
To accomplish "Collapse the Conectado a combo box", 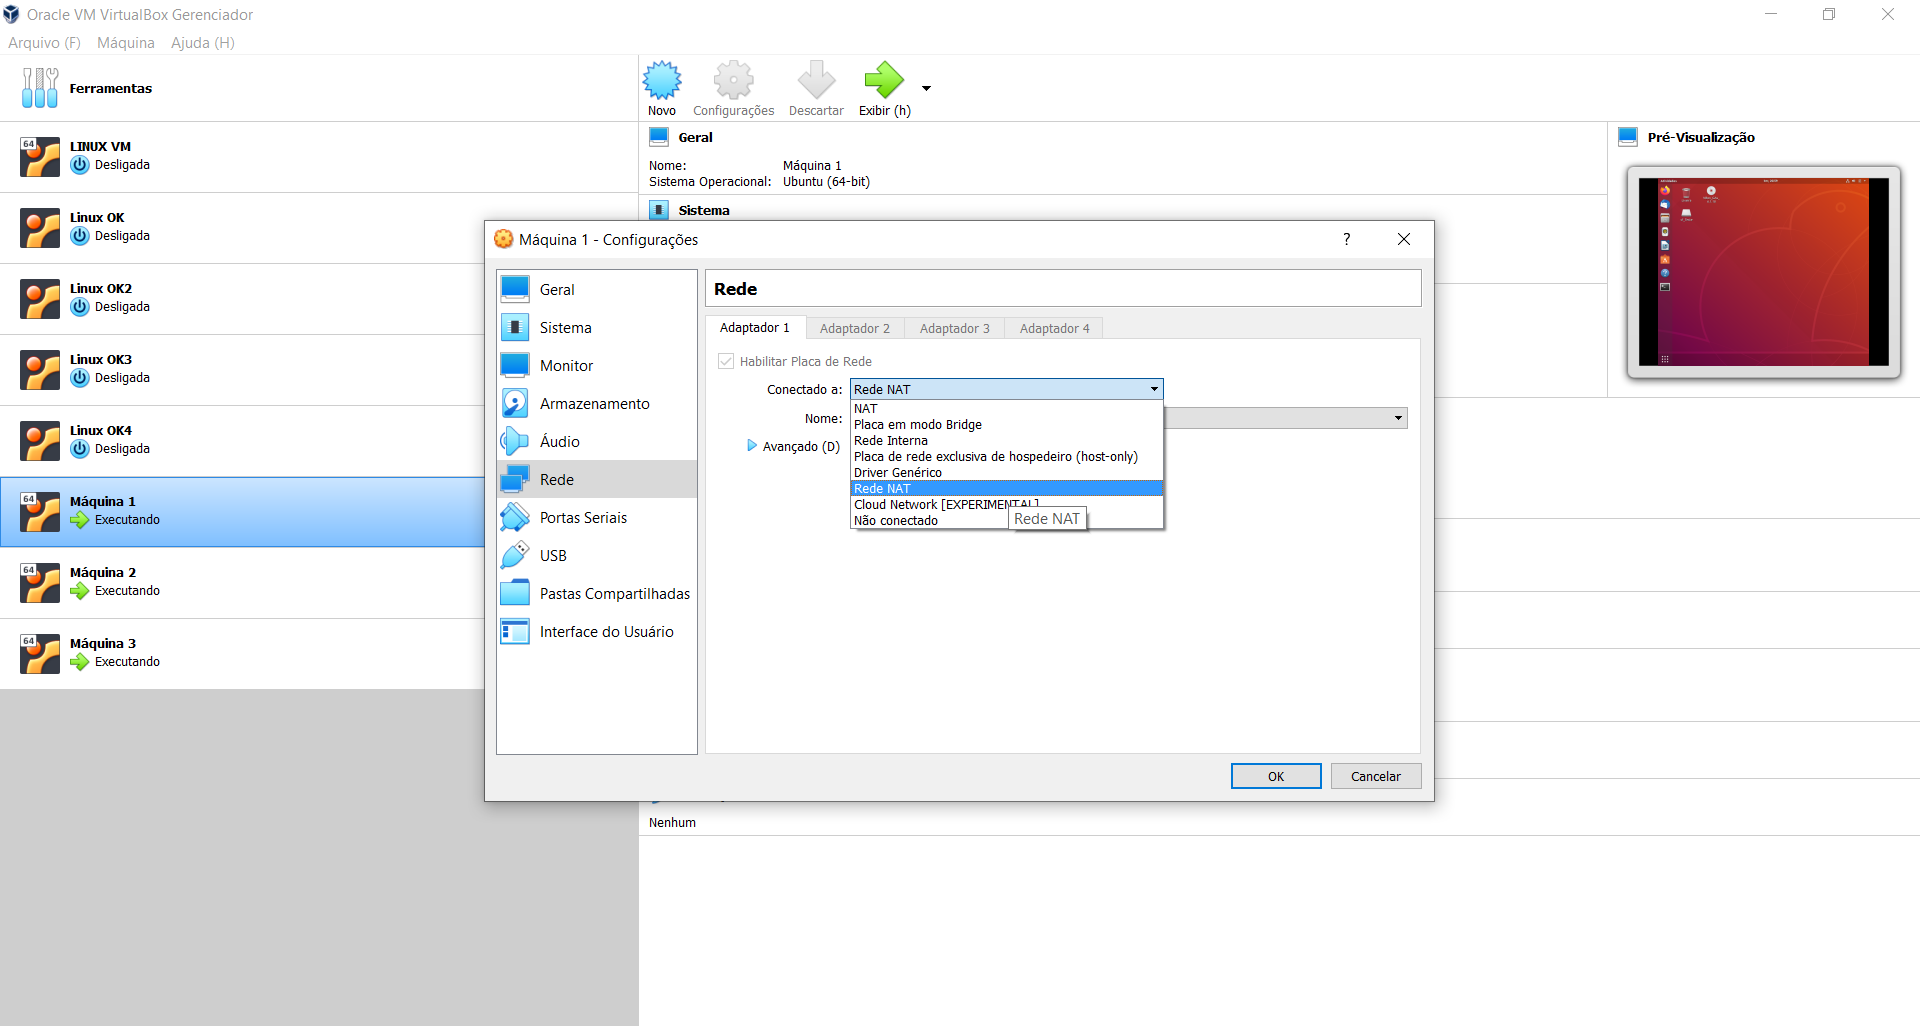I will tap(1006, 389).
